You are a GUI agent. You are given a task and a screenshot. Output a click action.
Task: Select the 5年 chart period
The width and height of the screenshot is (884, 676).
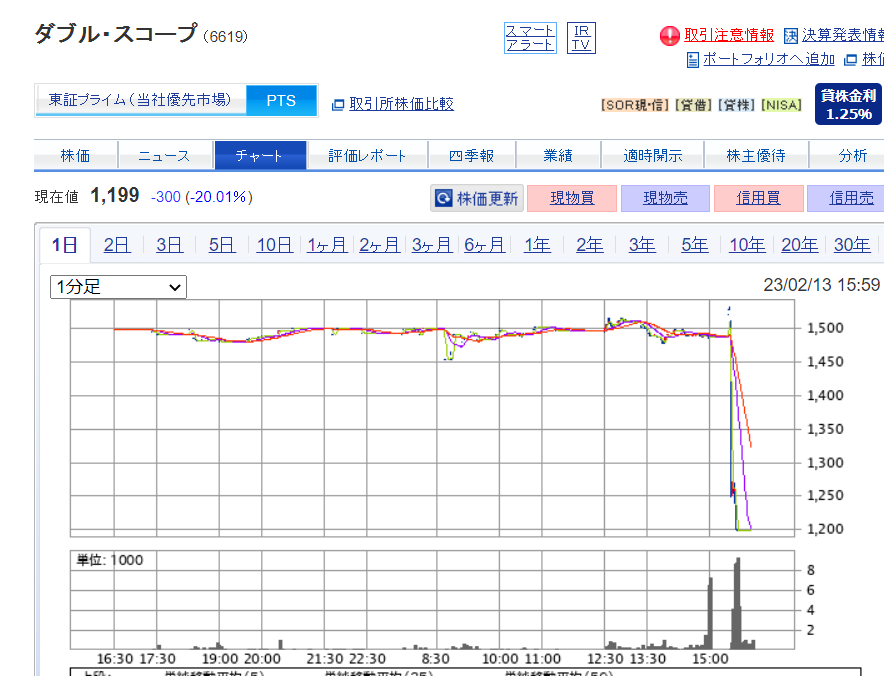(x=695, y=245)
